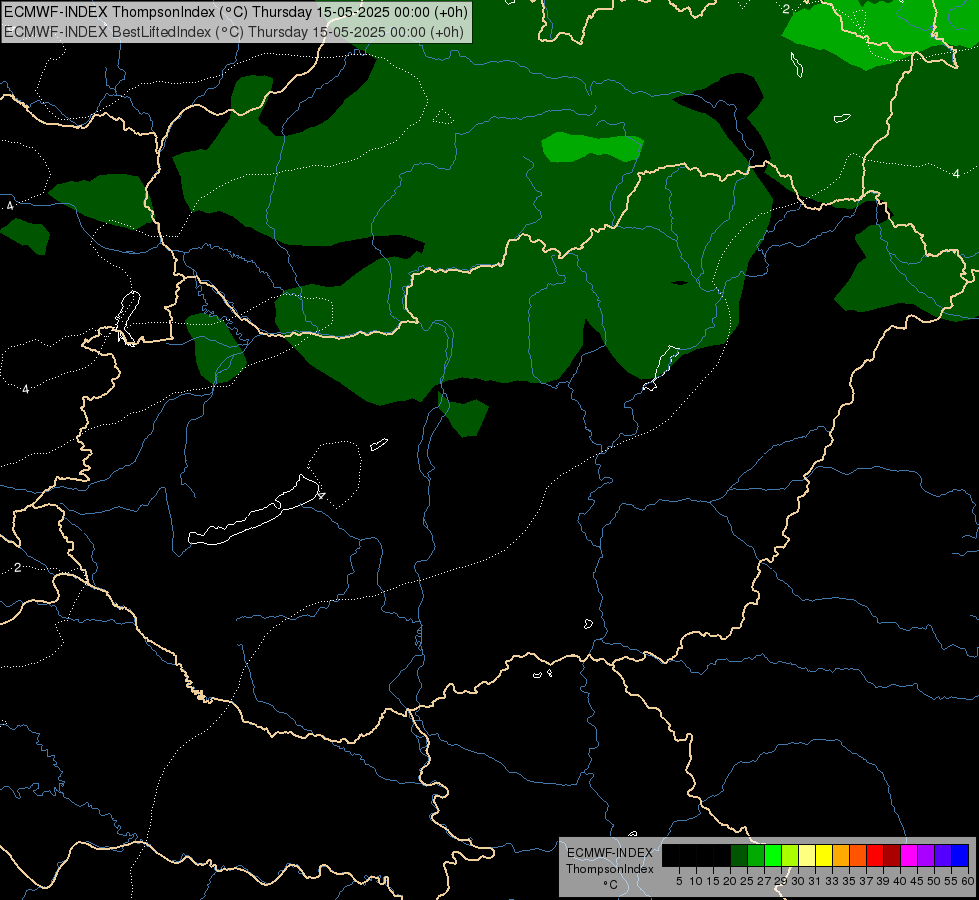
Task: Click the legend tick value '60'
Action: pos(968,881)
